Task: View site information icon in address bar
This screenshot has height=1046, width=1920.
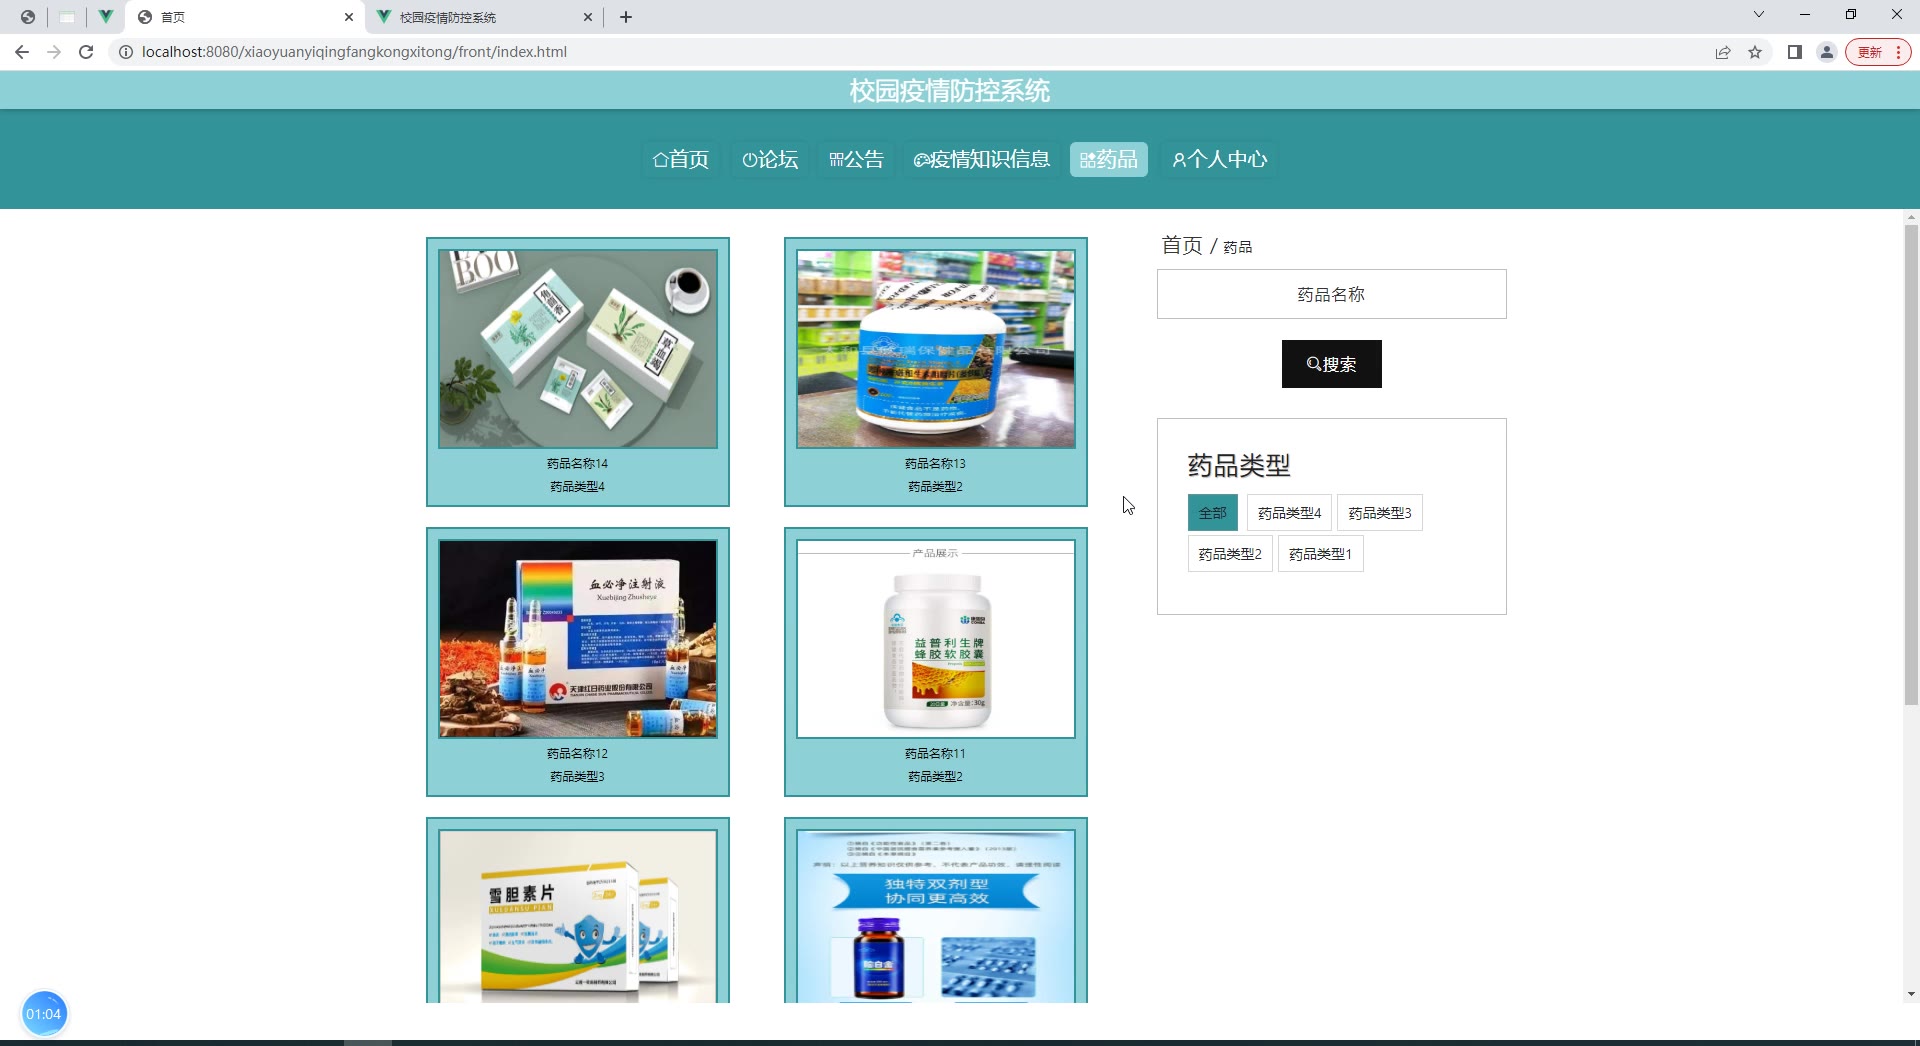Action: (126, 52)
